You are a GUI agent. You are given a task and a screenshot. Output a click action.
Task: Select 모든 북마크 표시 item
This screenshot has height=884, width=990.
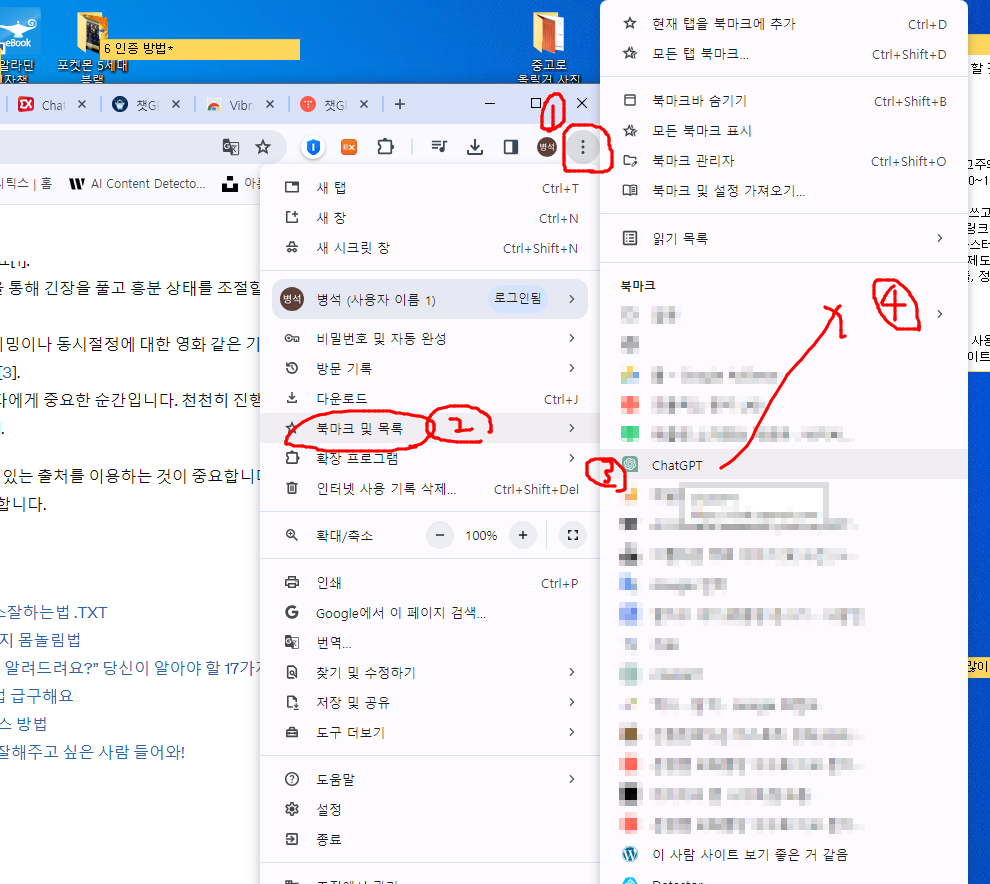[x=784, y=131]
